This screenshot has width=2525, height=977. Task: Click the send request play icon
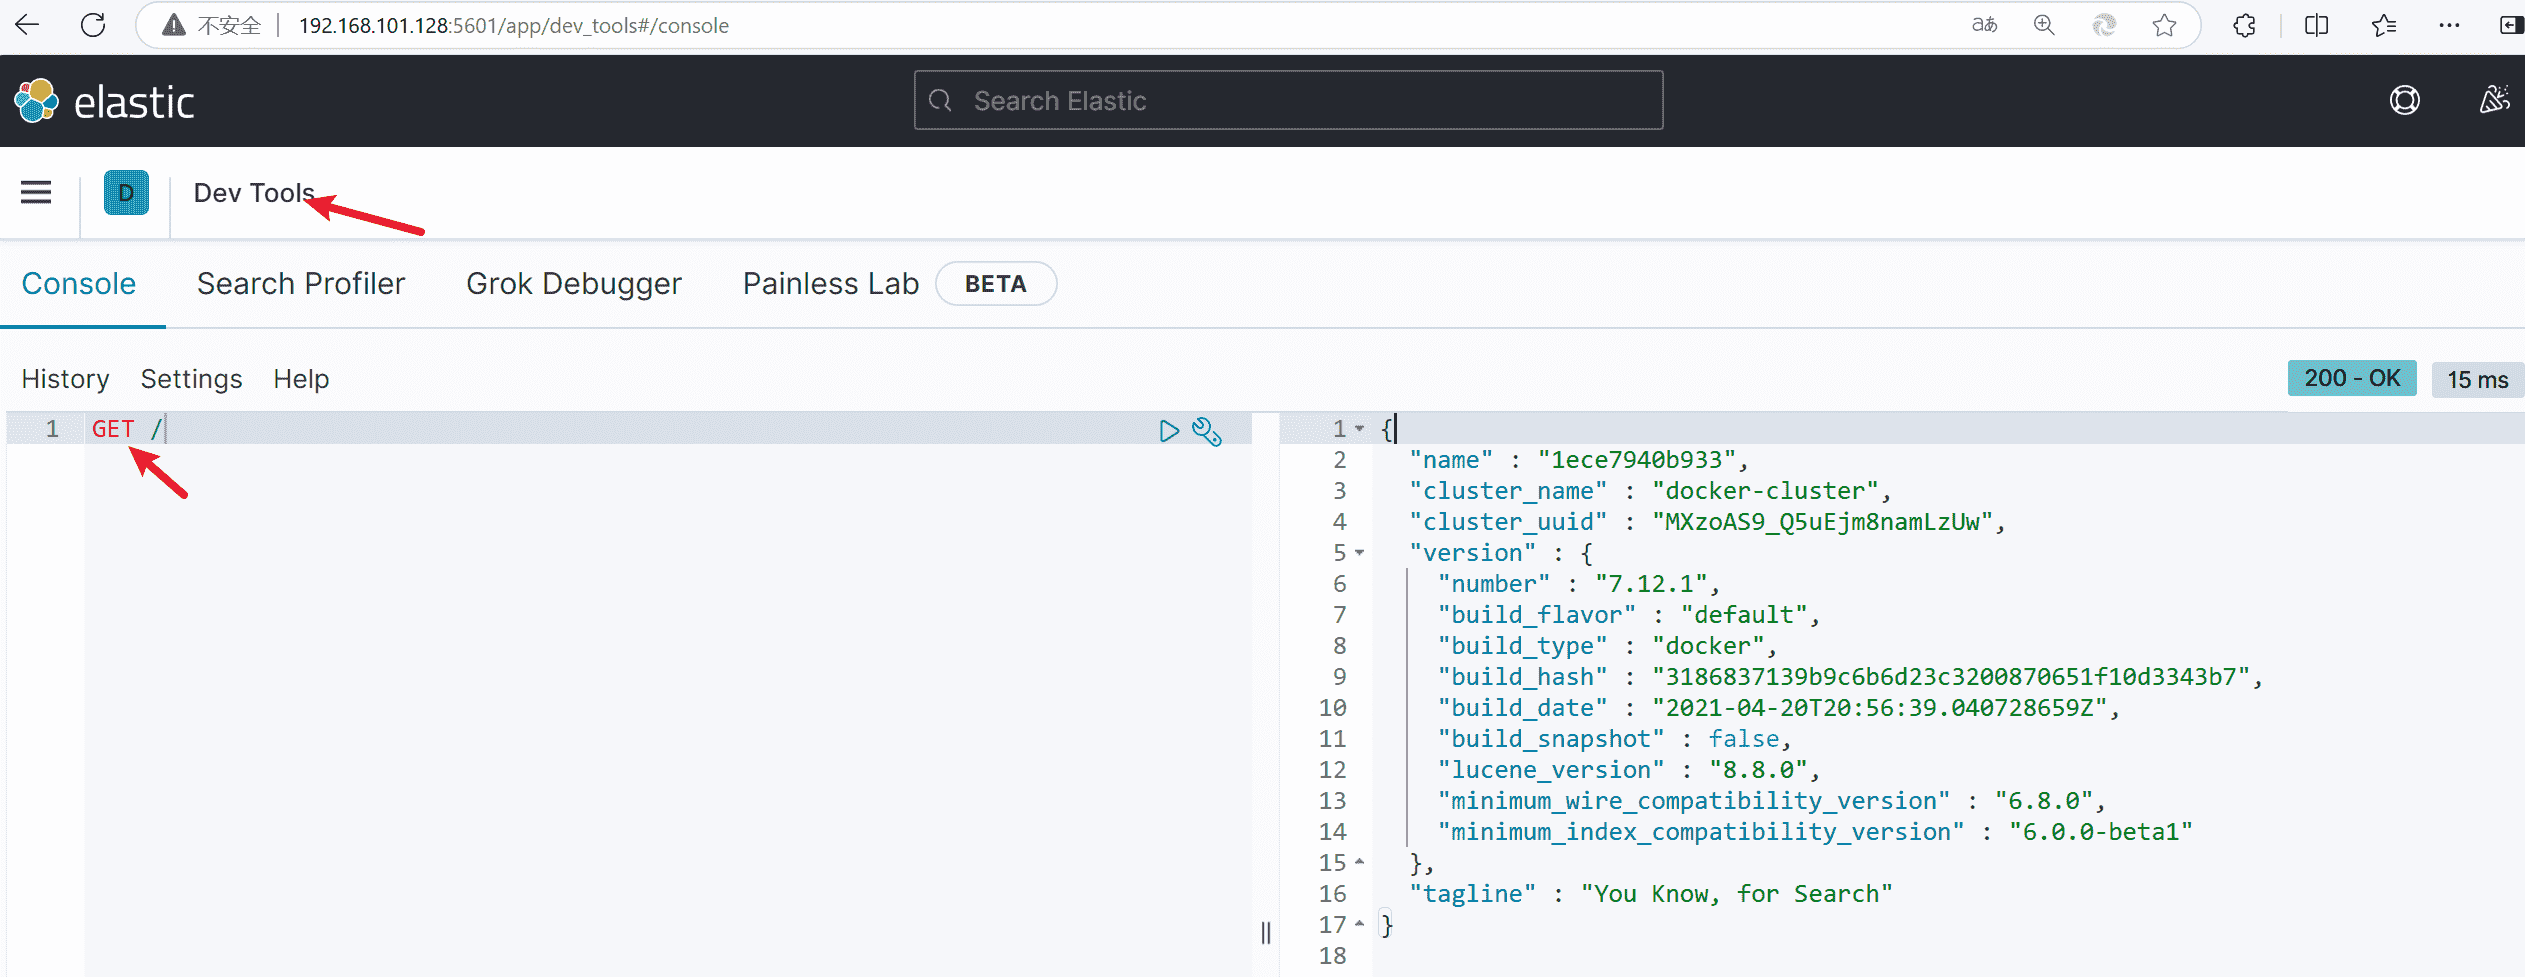pos(1168,431)
